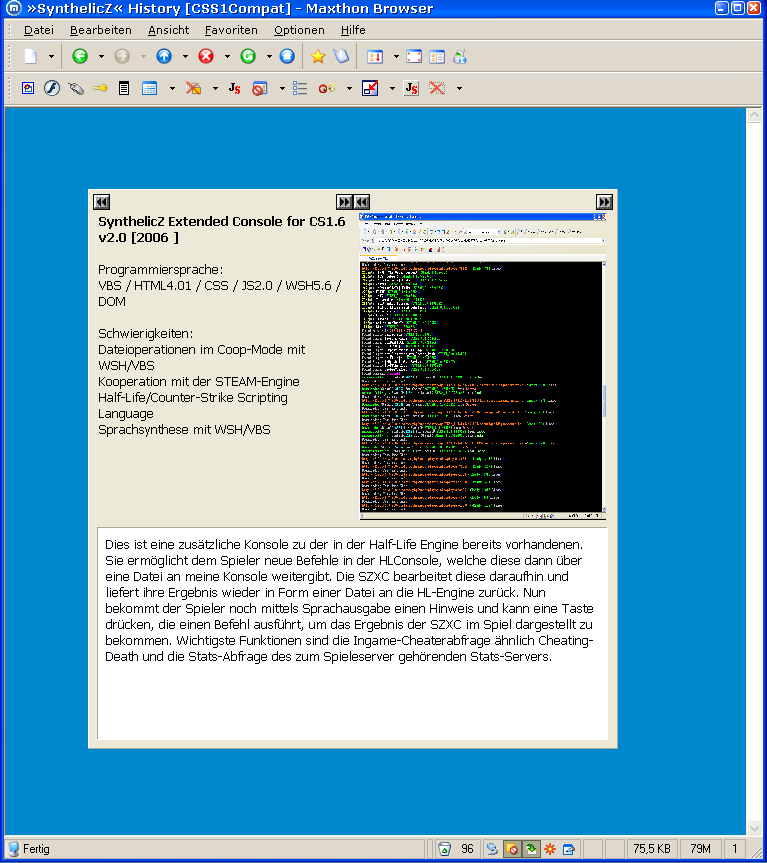The width and height of the screenshot is (767, 863).
Task: Open dropdown beside the red-yellow circles icon
Action: tap(349, 88)
